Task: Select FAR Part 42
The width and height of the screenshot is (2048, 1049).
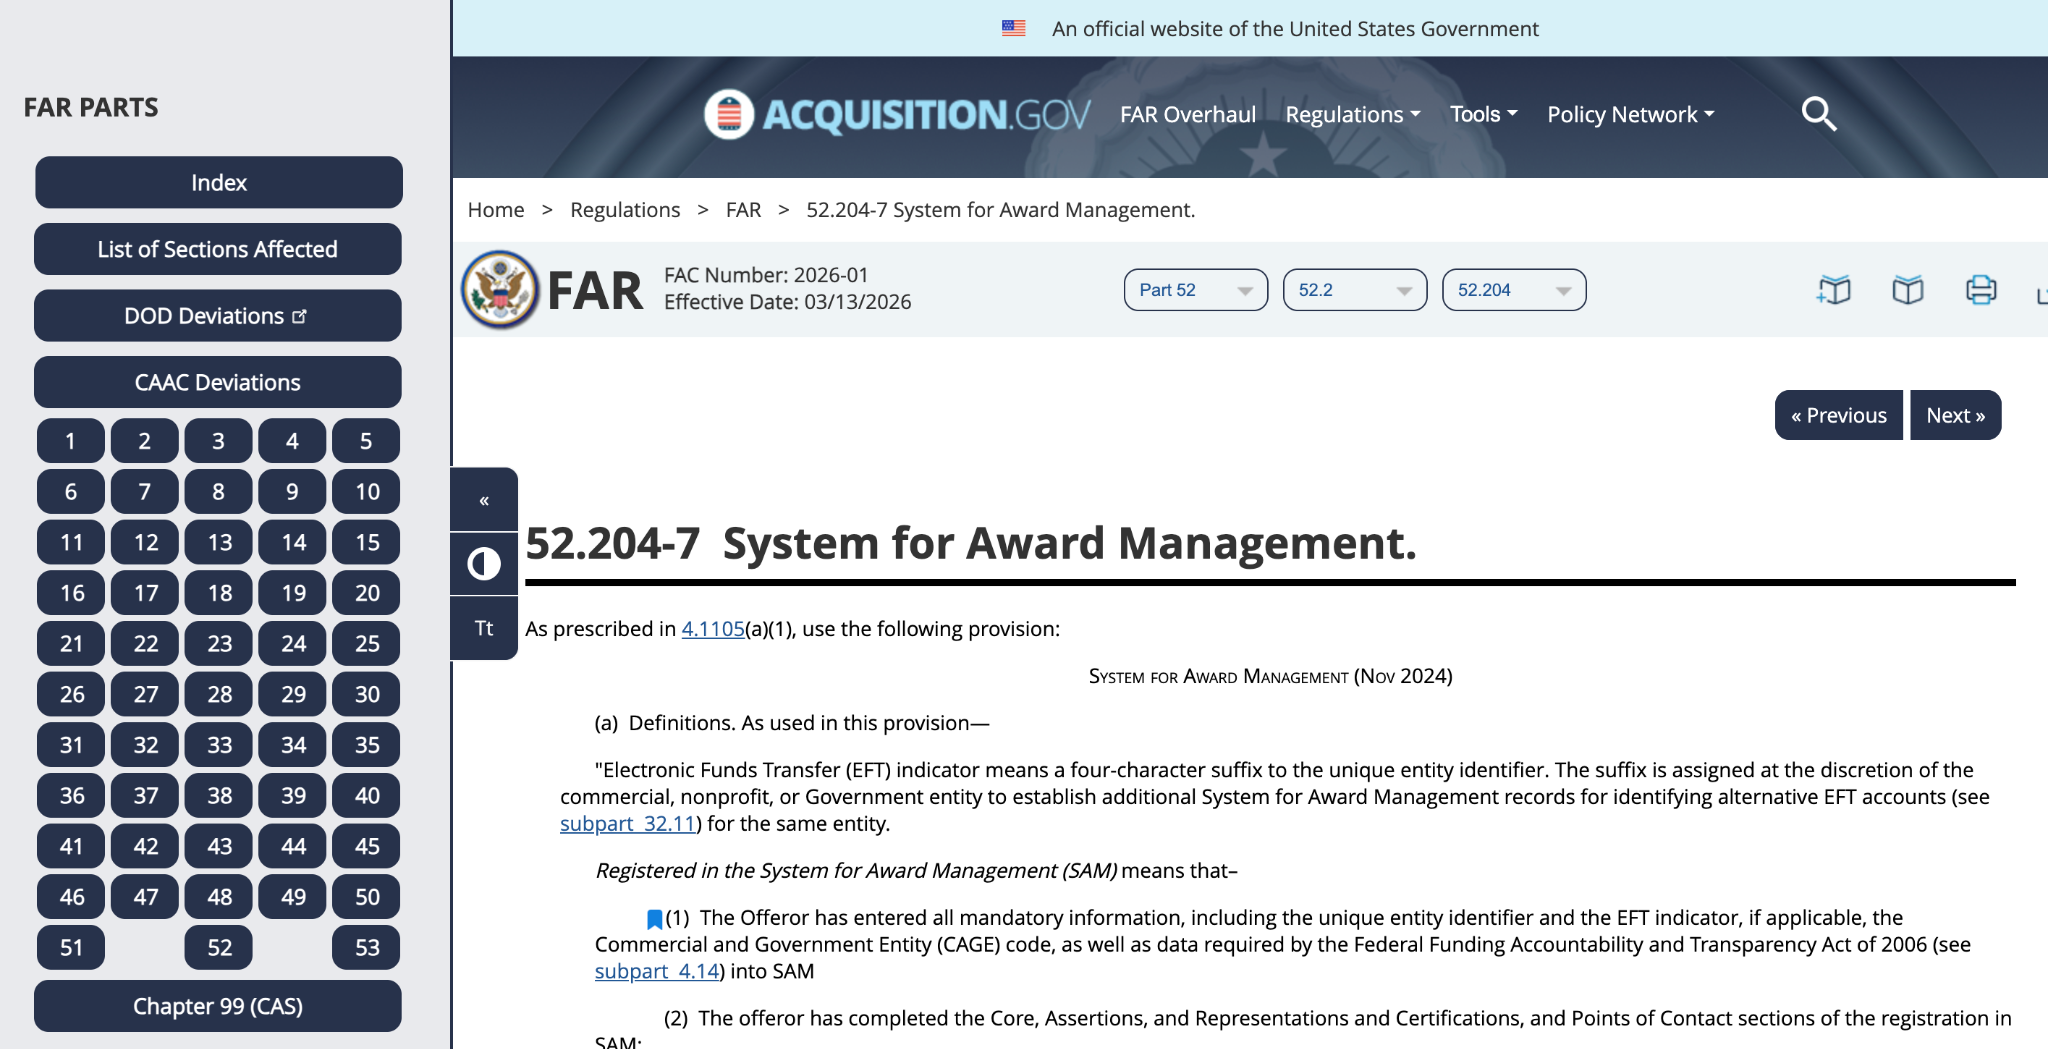Action: 145,847
